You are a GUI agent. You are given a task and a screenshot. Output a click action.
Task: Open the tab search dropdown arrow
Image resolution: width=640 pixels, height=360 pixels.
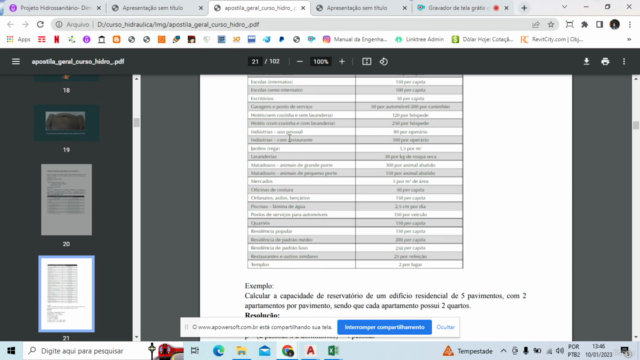(x=564, y=7)
